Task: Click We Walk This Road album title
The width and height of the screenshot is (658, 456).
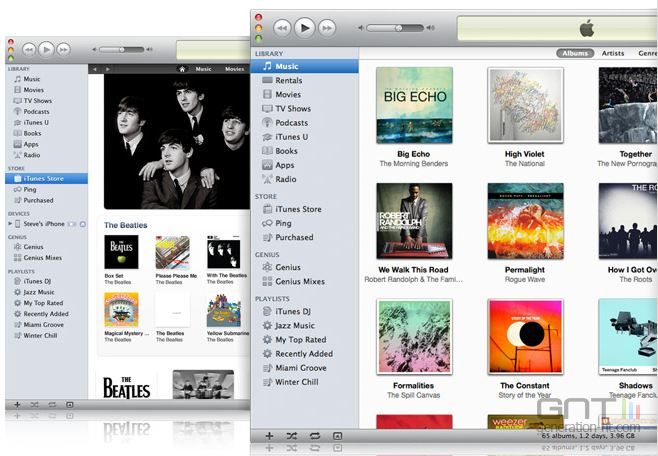Action: [x=413, y=270]
